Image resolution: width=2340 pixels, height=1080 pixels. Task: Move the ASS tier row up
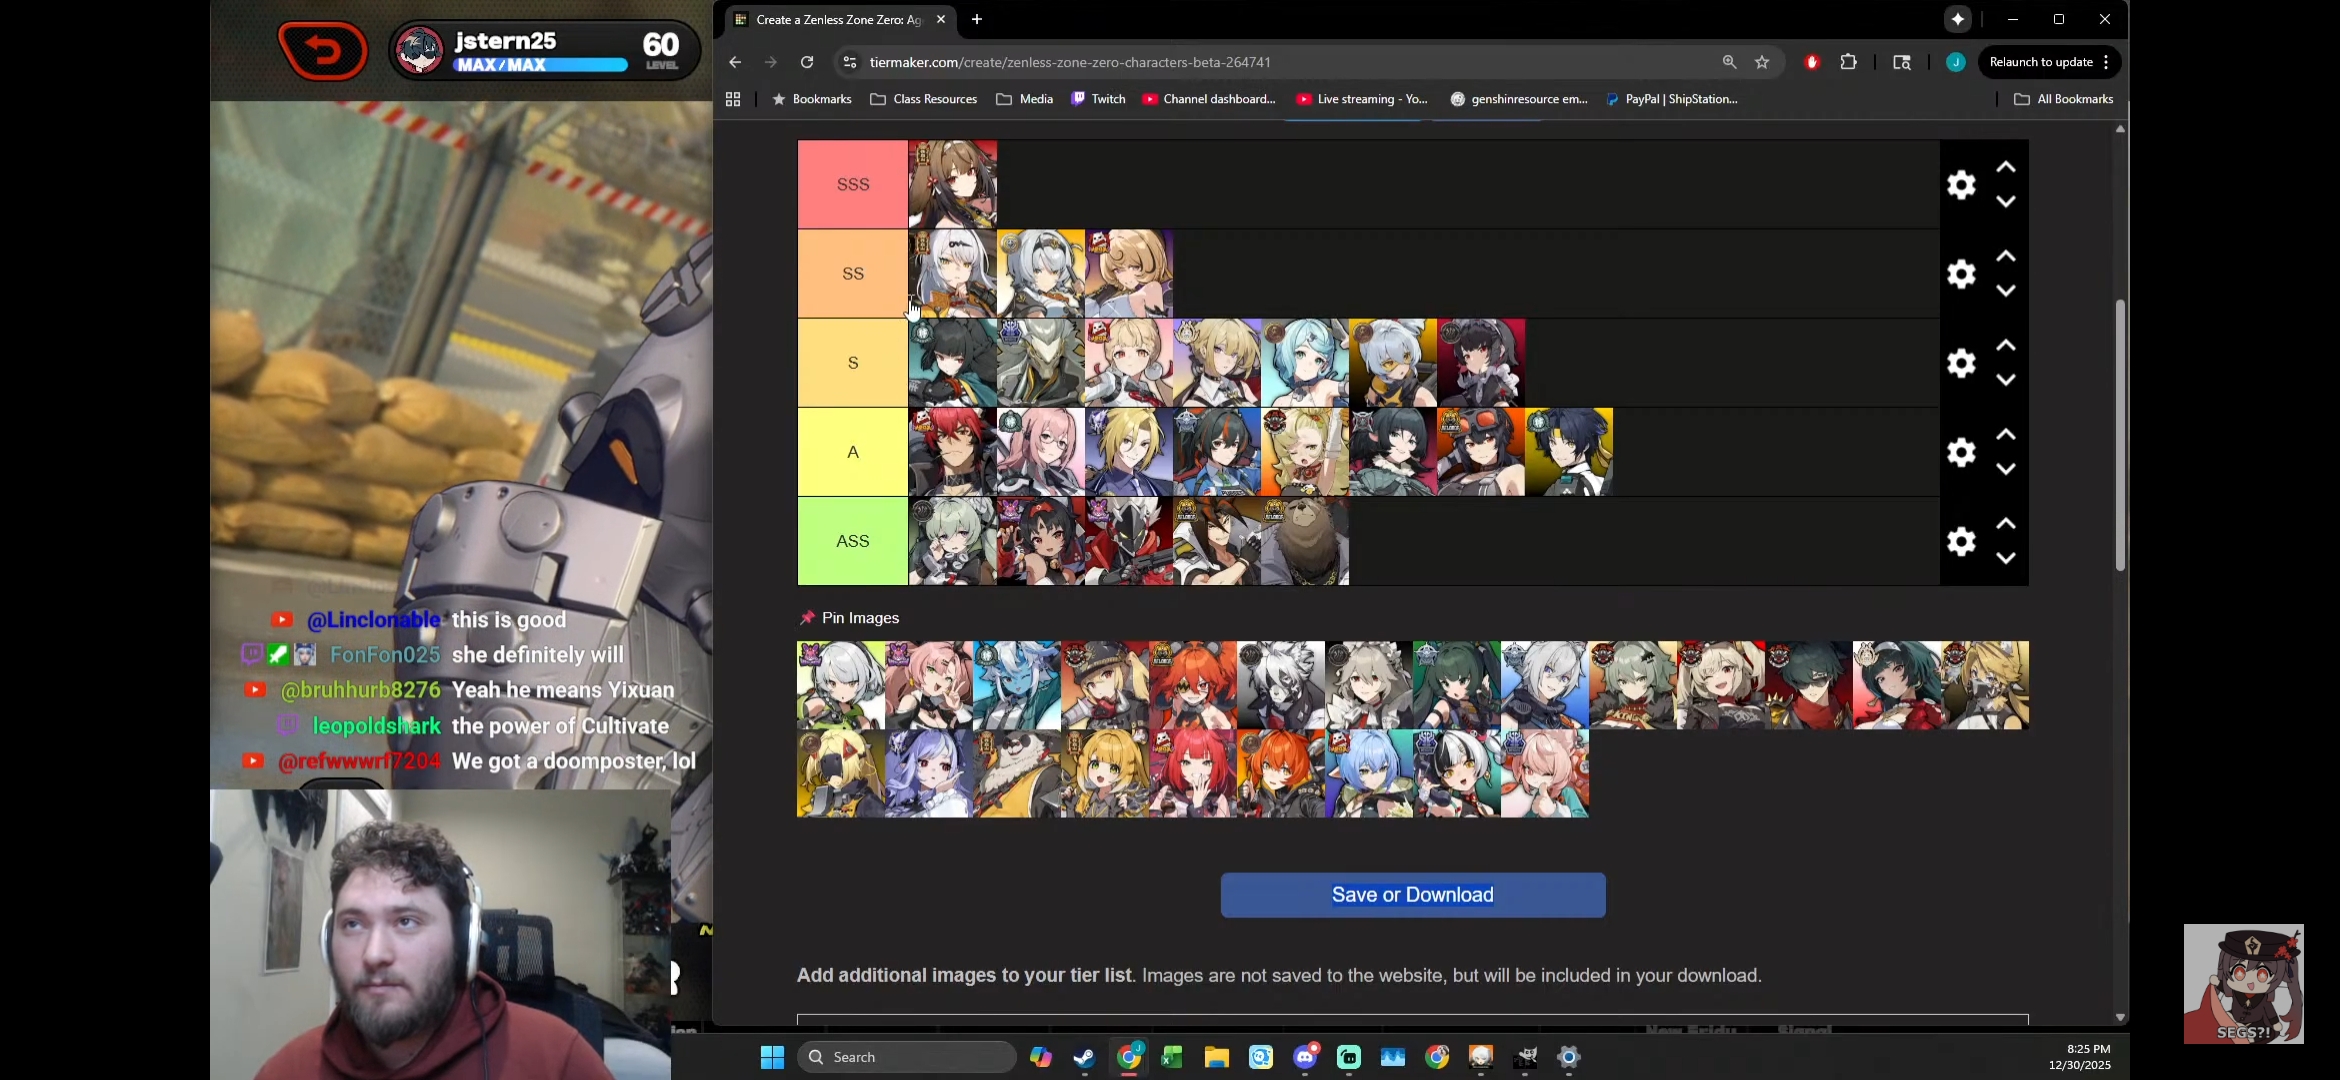(x=2005, y=524)
